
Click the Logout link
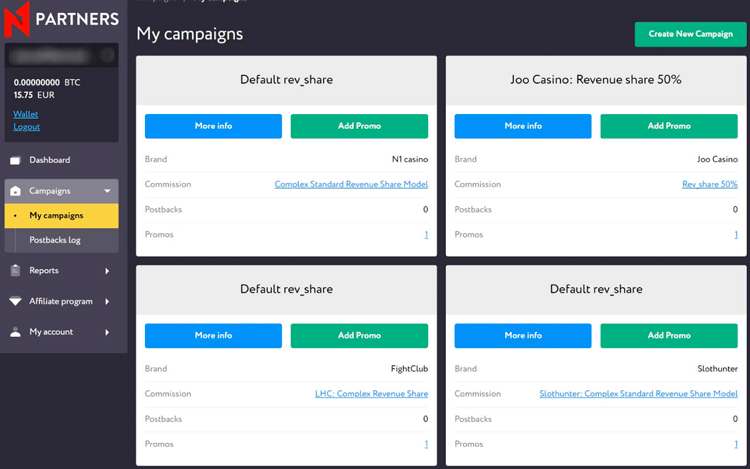click(27, 127)
